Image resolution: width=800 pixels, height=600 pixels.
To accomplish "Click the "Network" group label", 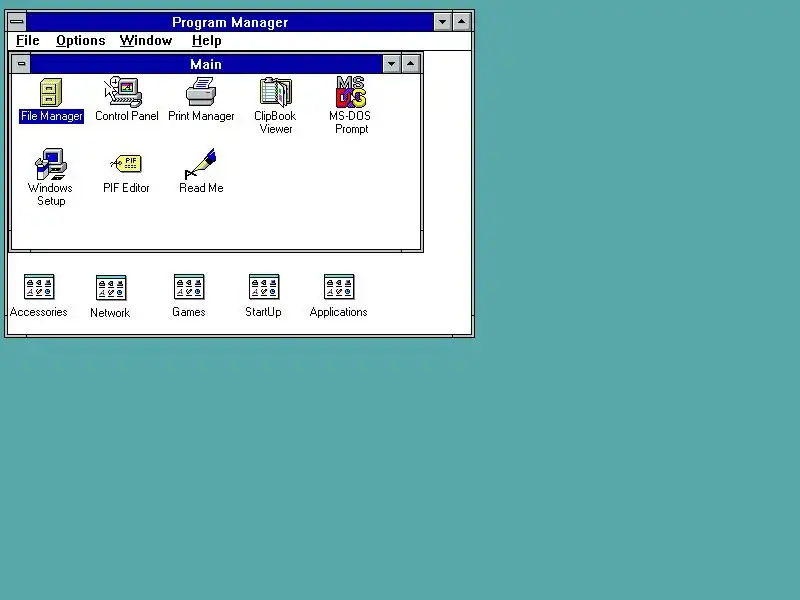I will point(110,313).
